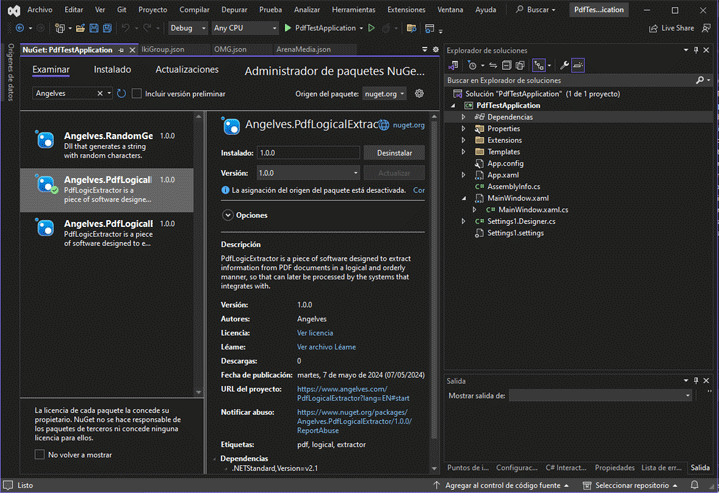Expand the Dependencias tree node
This screenshot has width=719, height=493.
(463, 117)
